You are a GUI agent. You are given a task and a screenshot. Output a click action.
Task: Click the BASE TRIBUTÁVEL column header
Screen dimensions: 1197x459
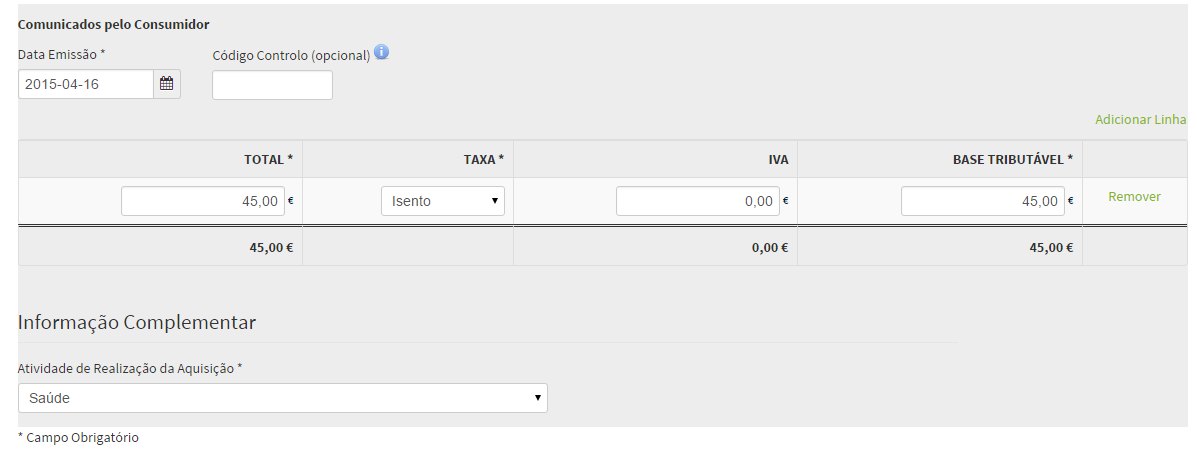(1012, 159)
